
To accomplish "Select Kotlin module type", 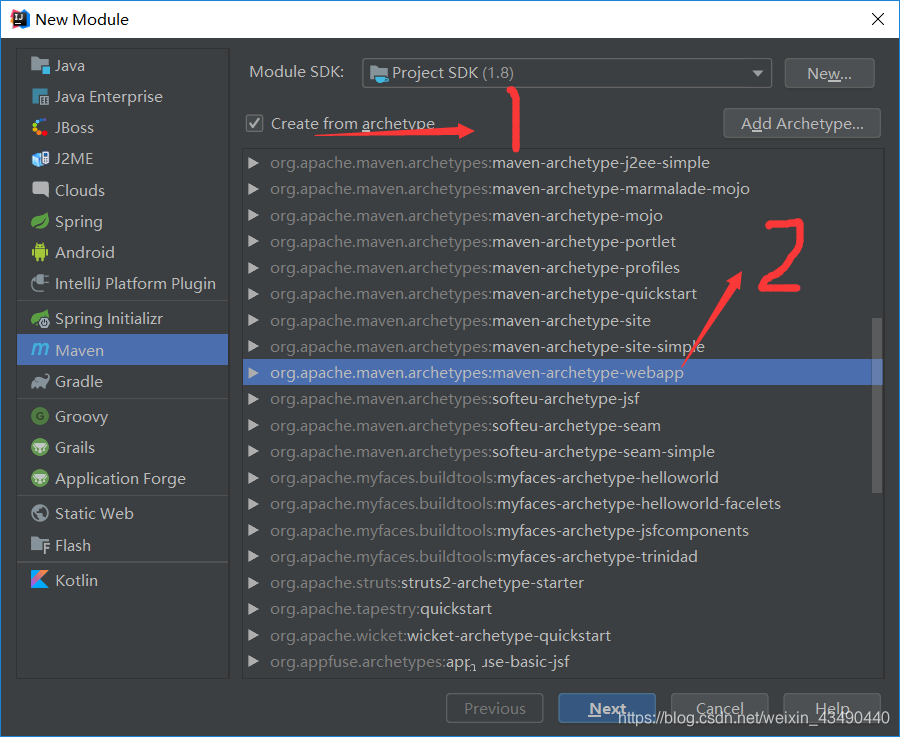I will tap(122, 580).
